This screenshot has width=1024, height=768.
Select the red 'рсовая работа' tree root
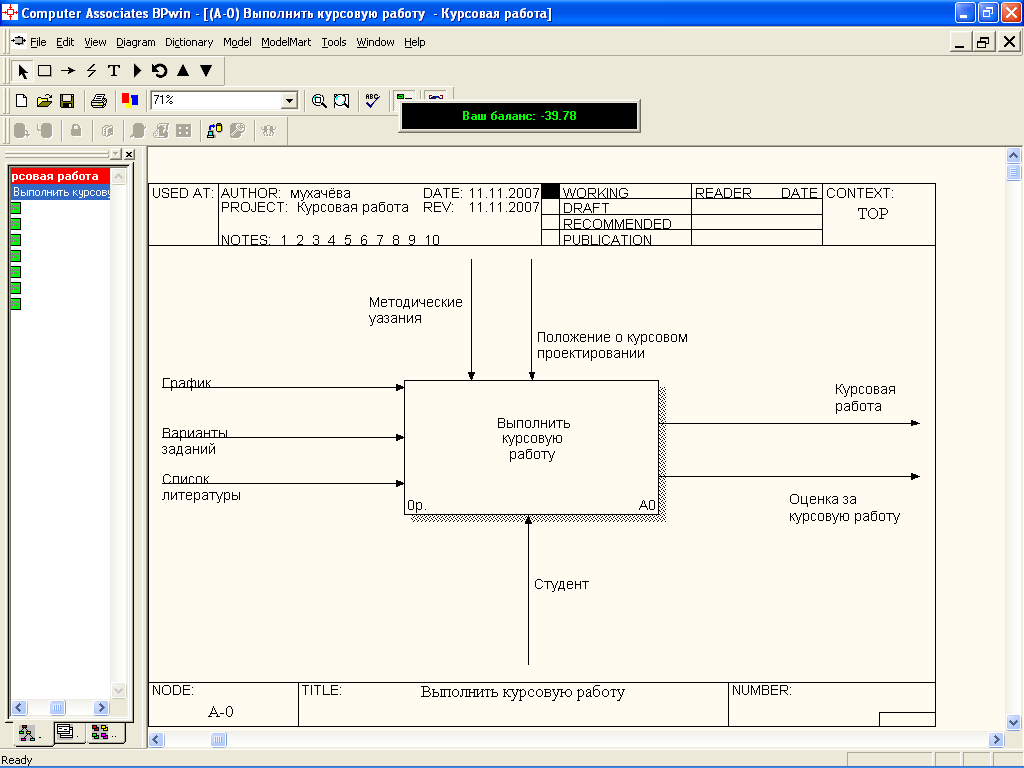(x=55, y=176)
